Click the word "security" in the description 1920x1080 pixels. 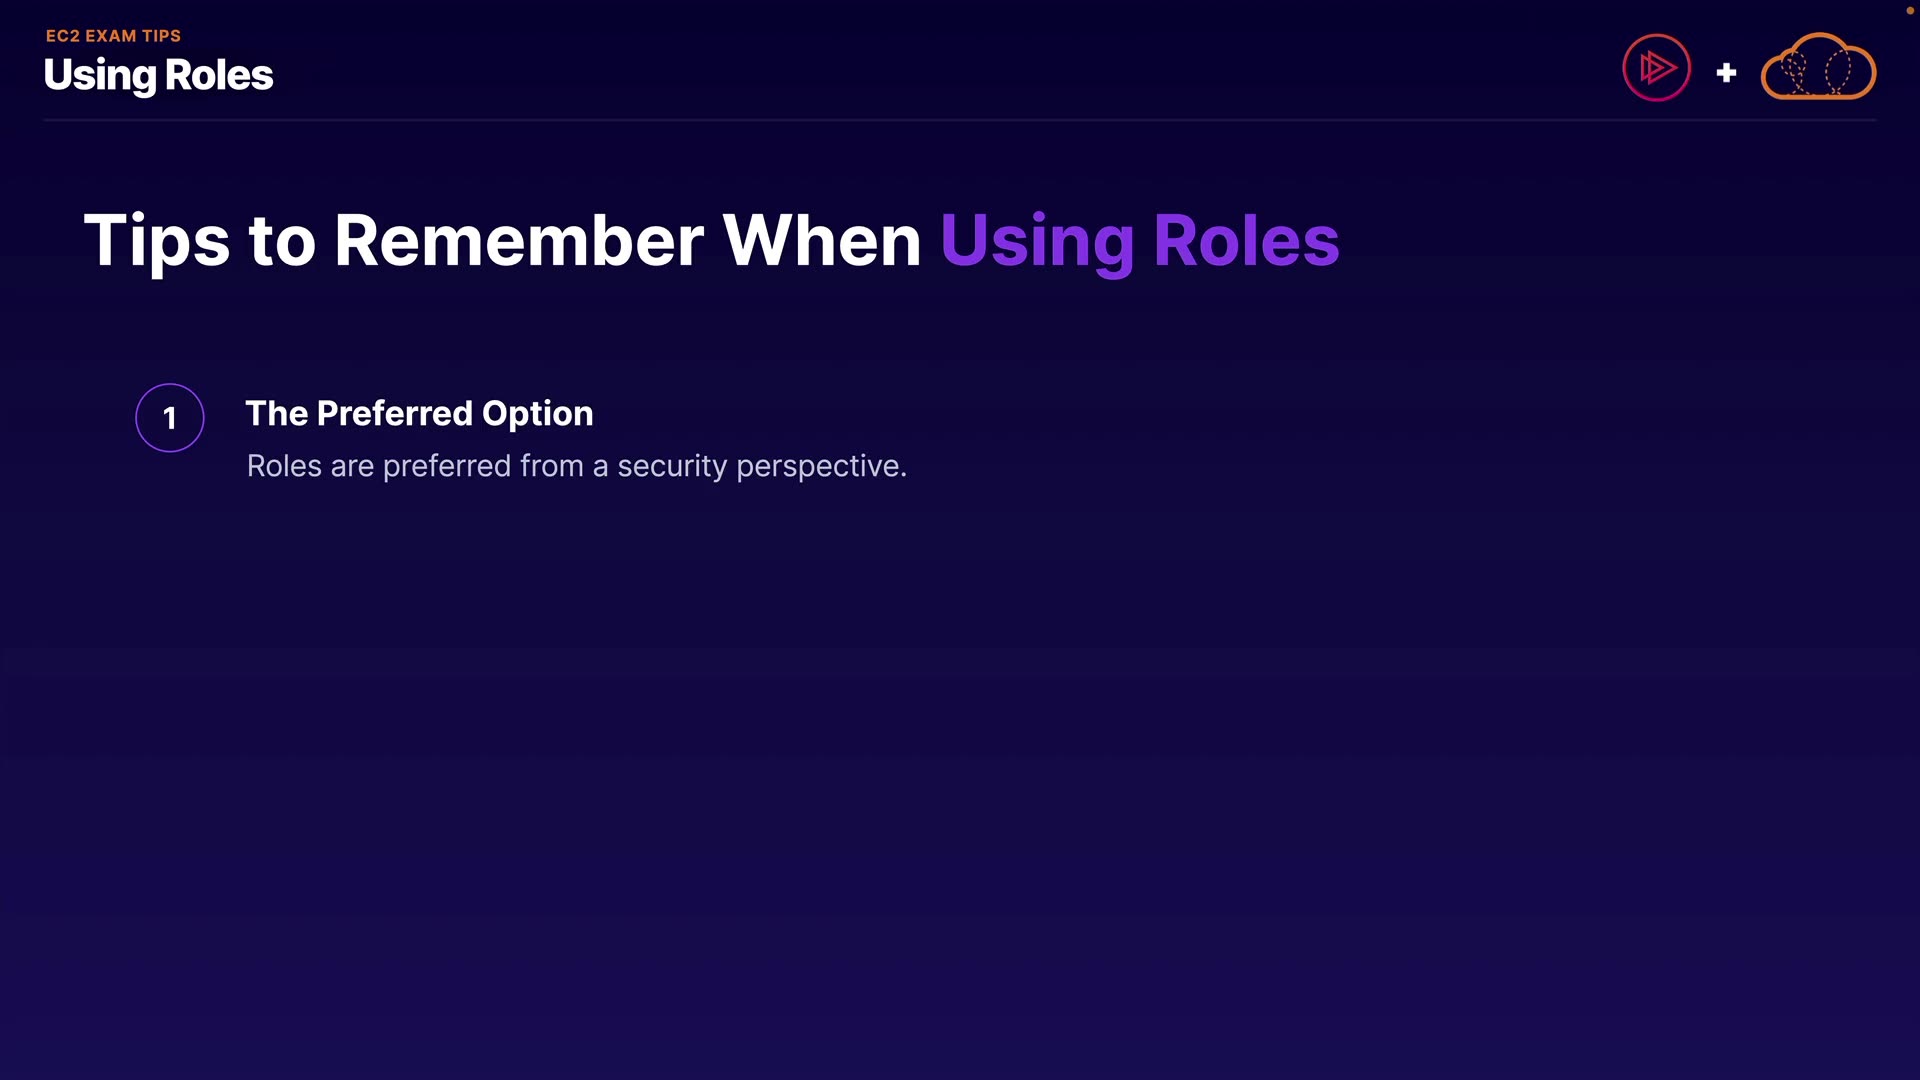(x=672, y=466)
